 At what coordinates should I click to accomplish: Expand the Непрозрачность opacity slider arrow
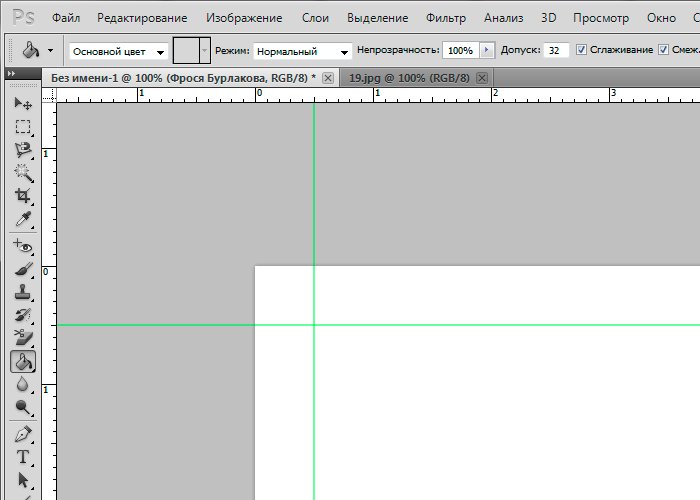(x=487, y=50)
